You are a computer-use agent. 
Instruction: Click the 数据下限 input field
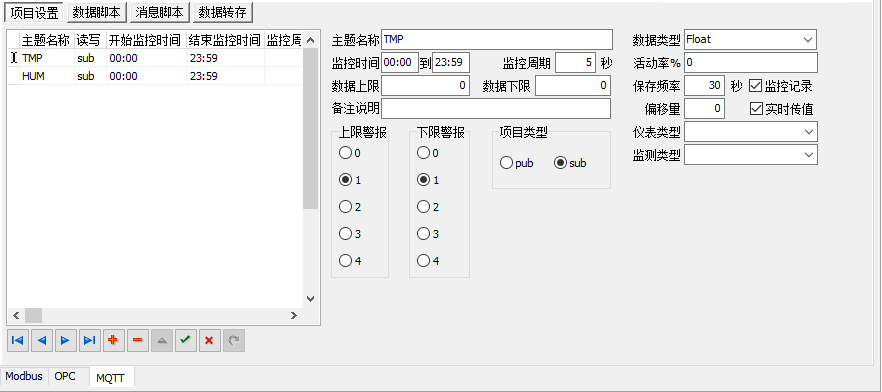[573, 85]
